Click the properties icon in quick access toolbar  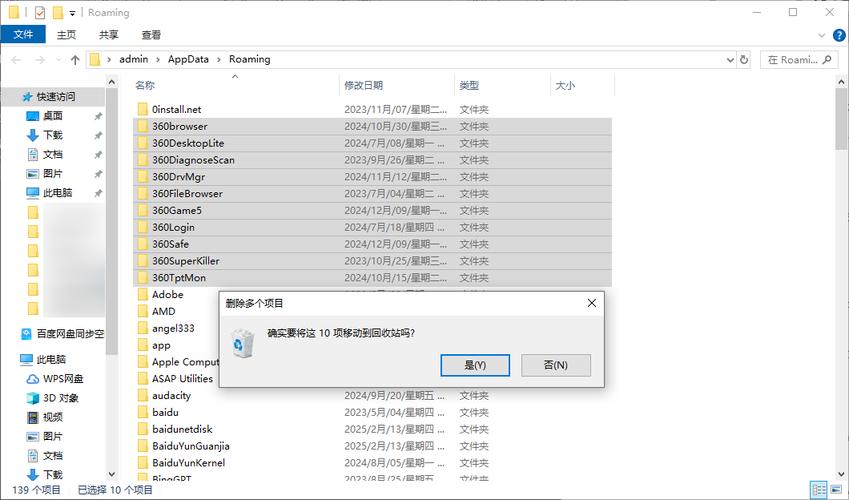40,12
